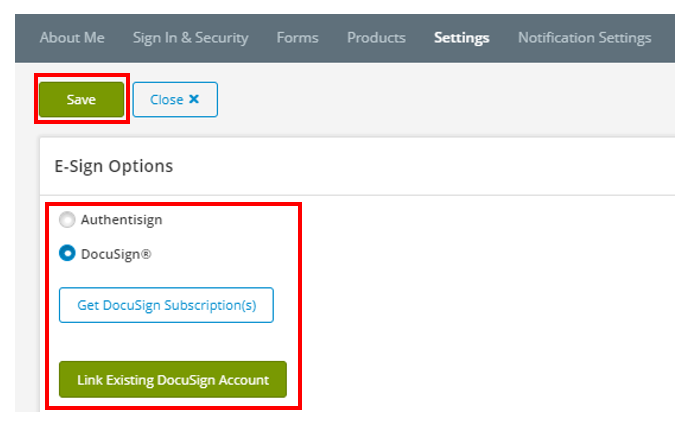Click the X icon on Close button
The width and height of the screenshot is (690, 426).
click(x=194, y=100)
